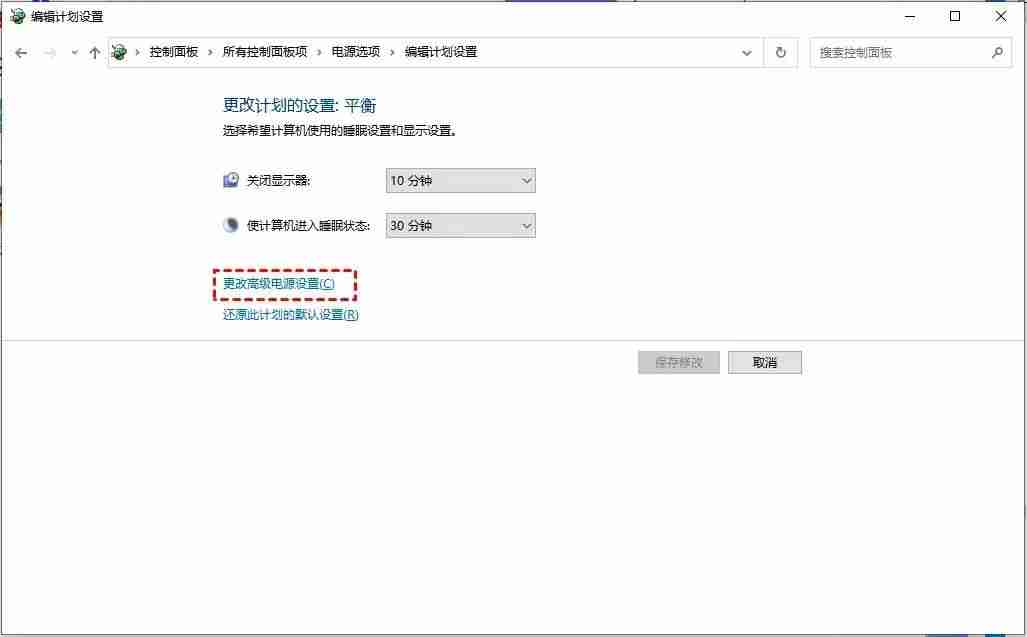Viewport: 1027px width, 637px height.
Task: Click the search magnifier icon
Action: click(x=997, y=52)
